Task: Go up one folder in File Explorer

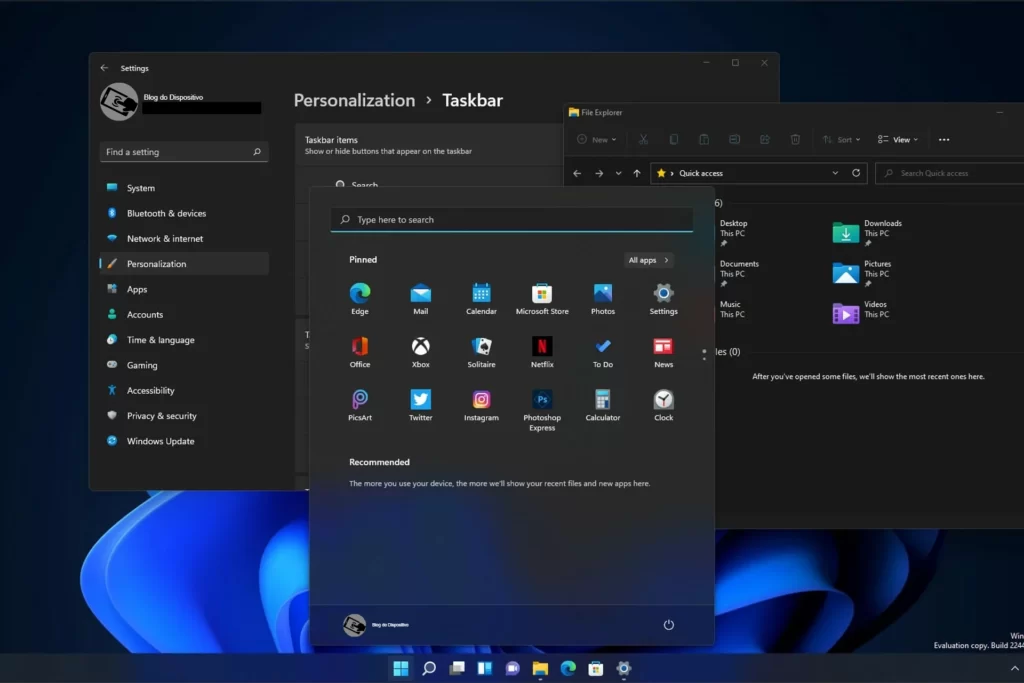Action: pyautogui.click(x=637, y=173)
